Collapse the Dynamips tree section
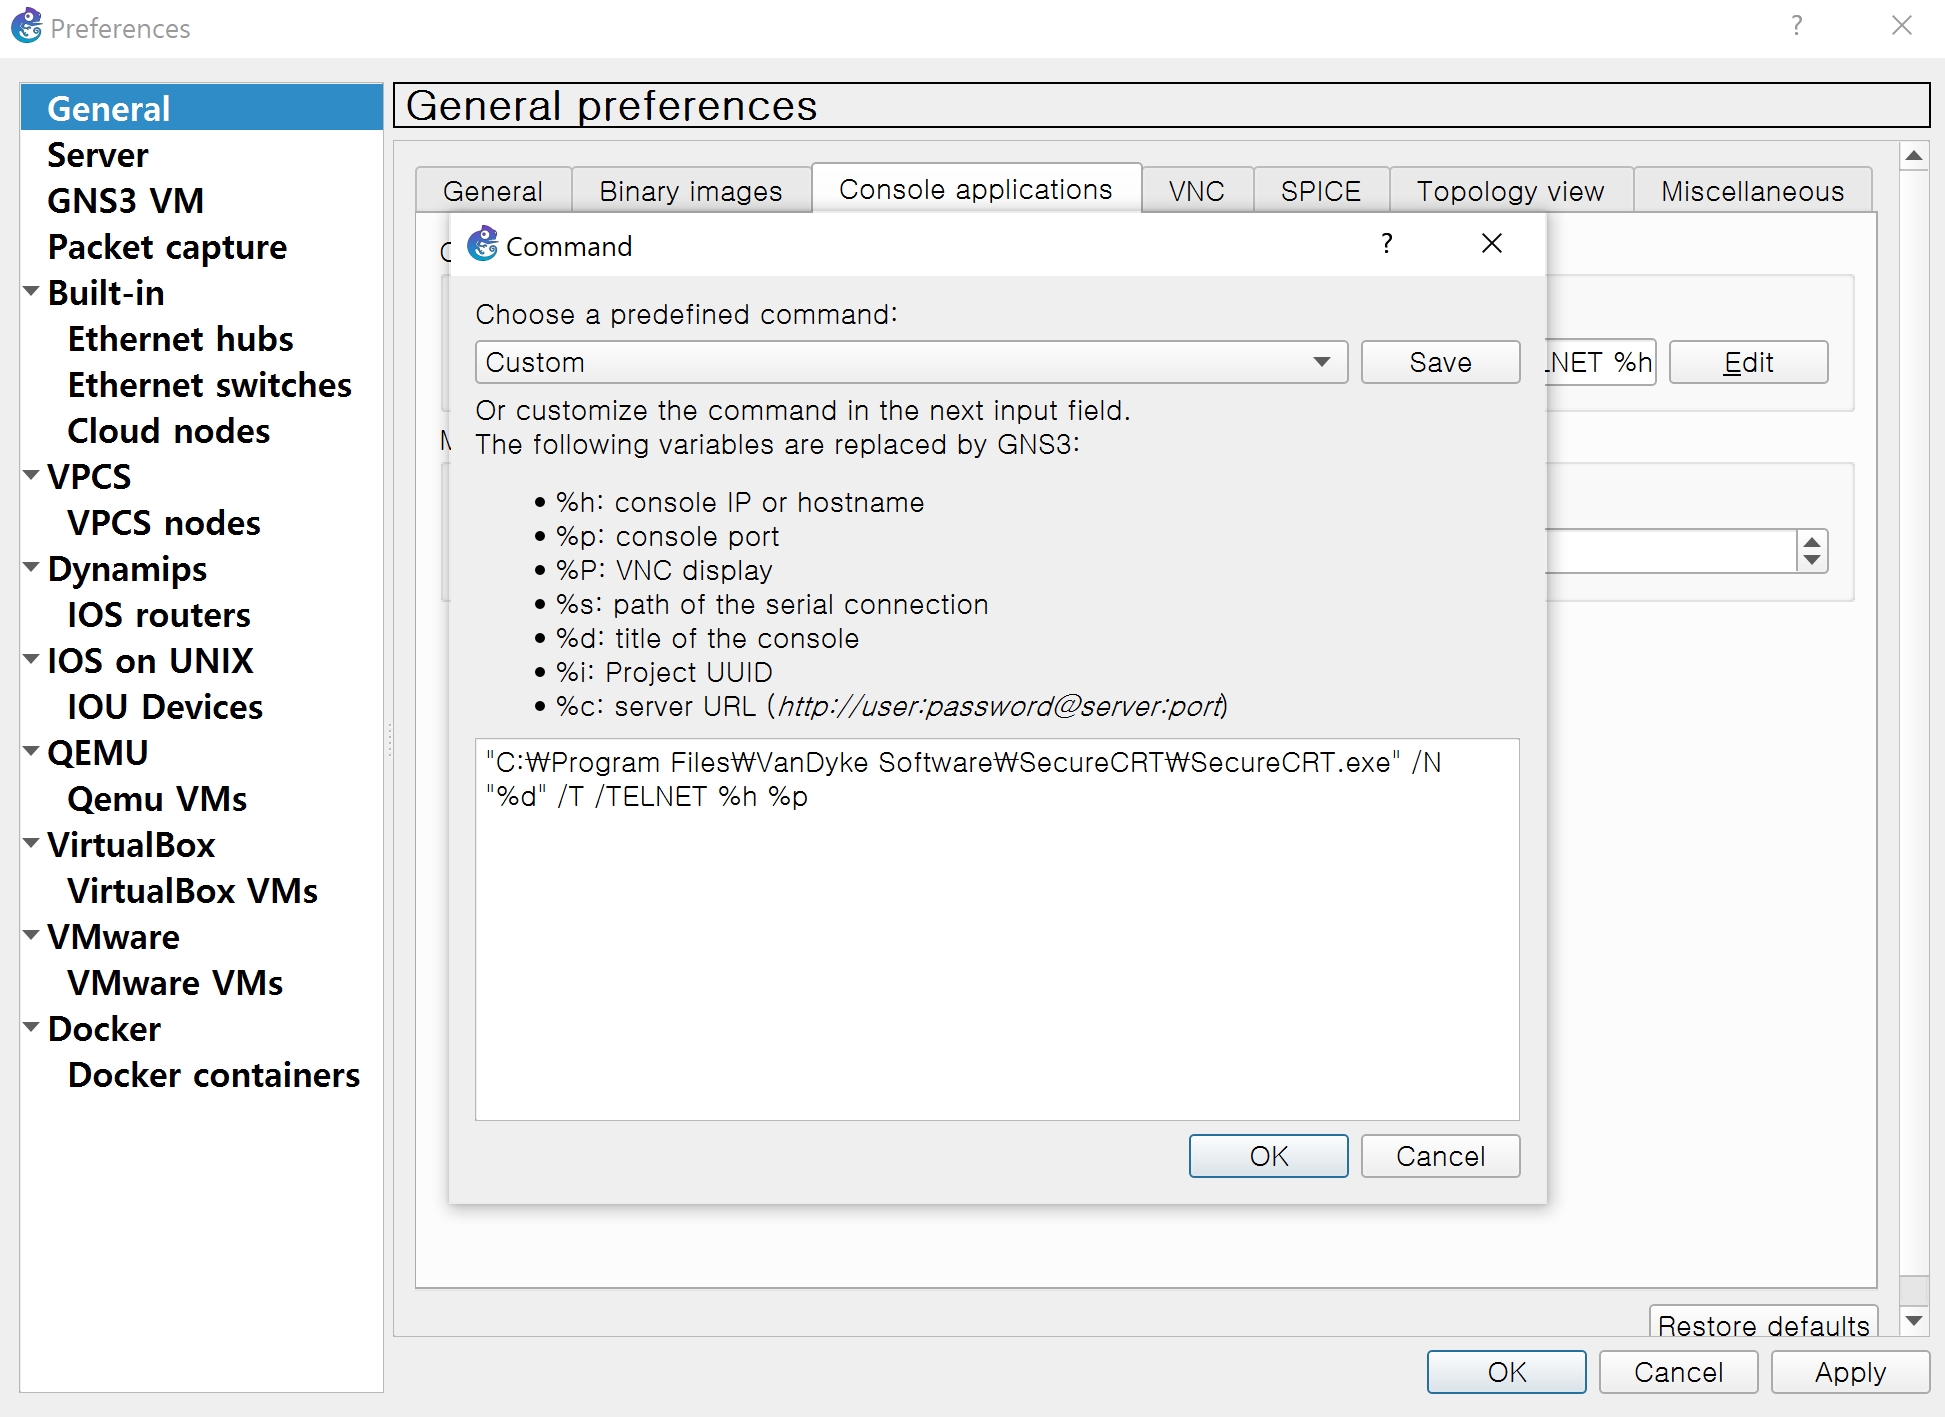 pos(31,568)
